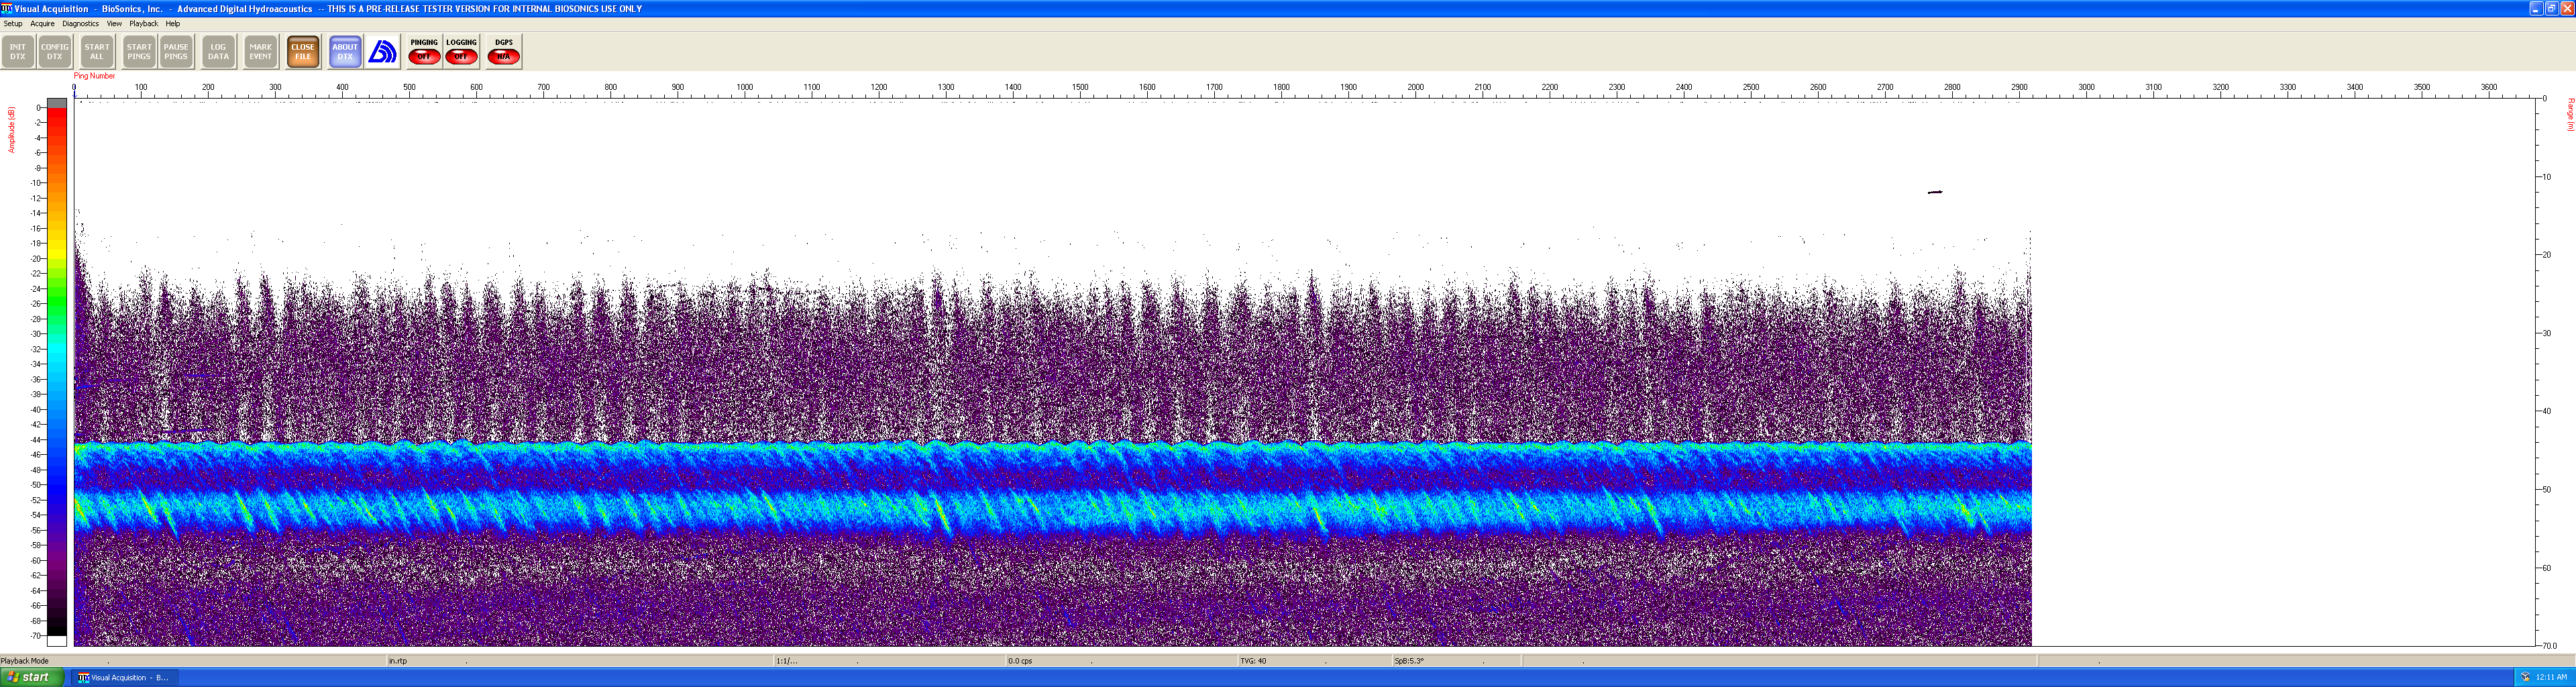Viewport: 2576px width, 687px height.
Task: Open the View menu
Action: [x=114, y=24]
